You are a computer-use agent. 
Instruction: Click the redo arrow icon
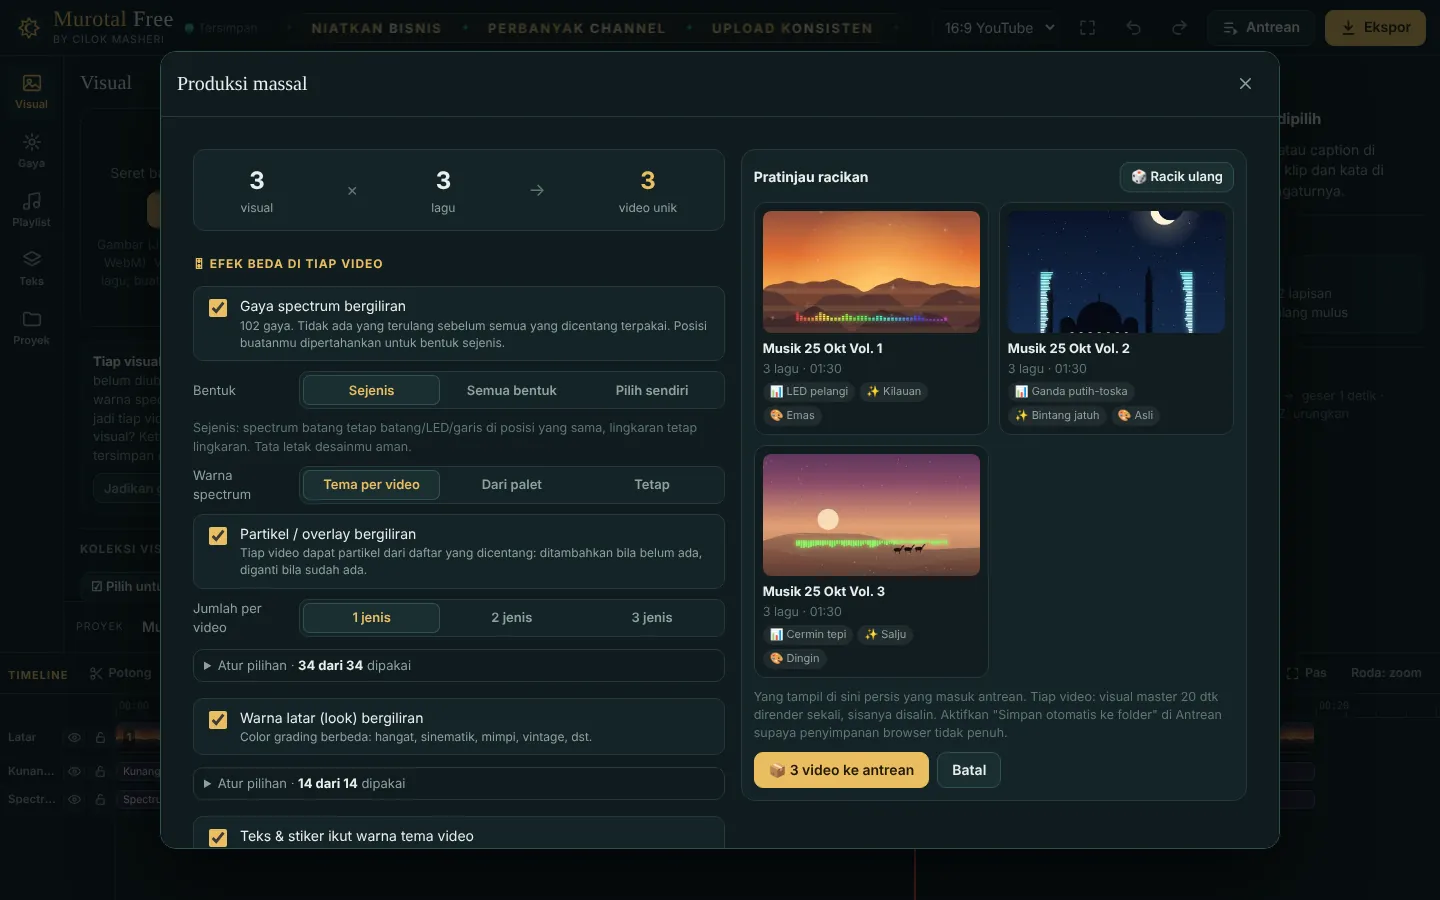[1179, 28]
